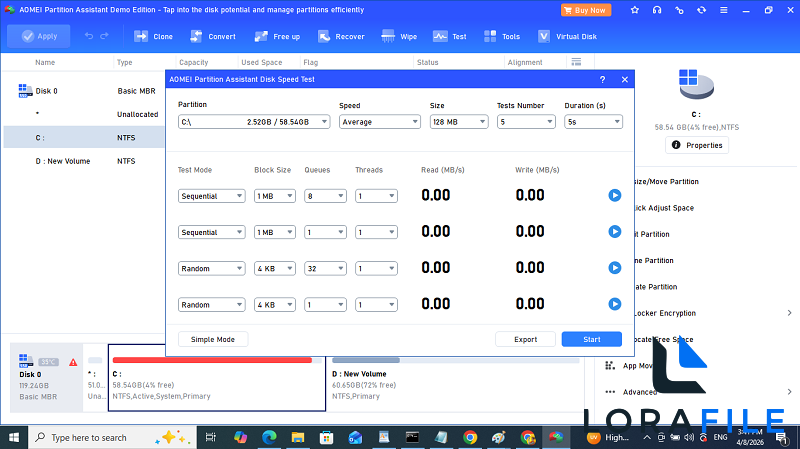This screenshot has height=449, width=800.
Task: Open the Free up menu
Action: pyautogui.click(x=277, y=36)
